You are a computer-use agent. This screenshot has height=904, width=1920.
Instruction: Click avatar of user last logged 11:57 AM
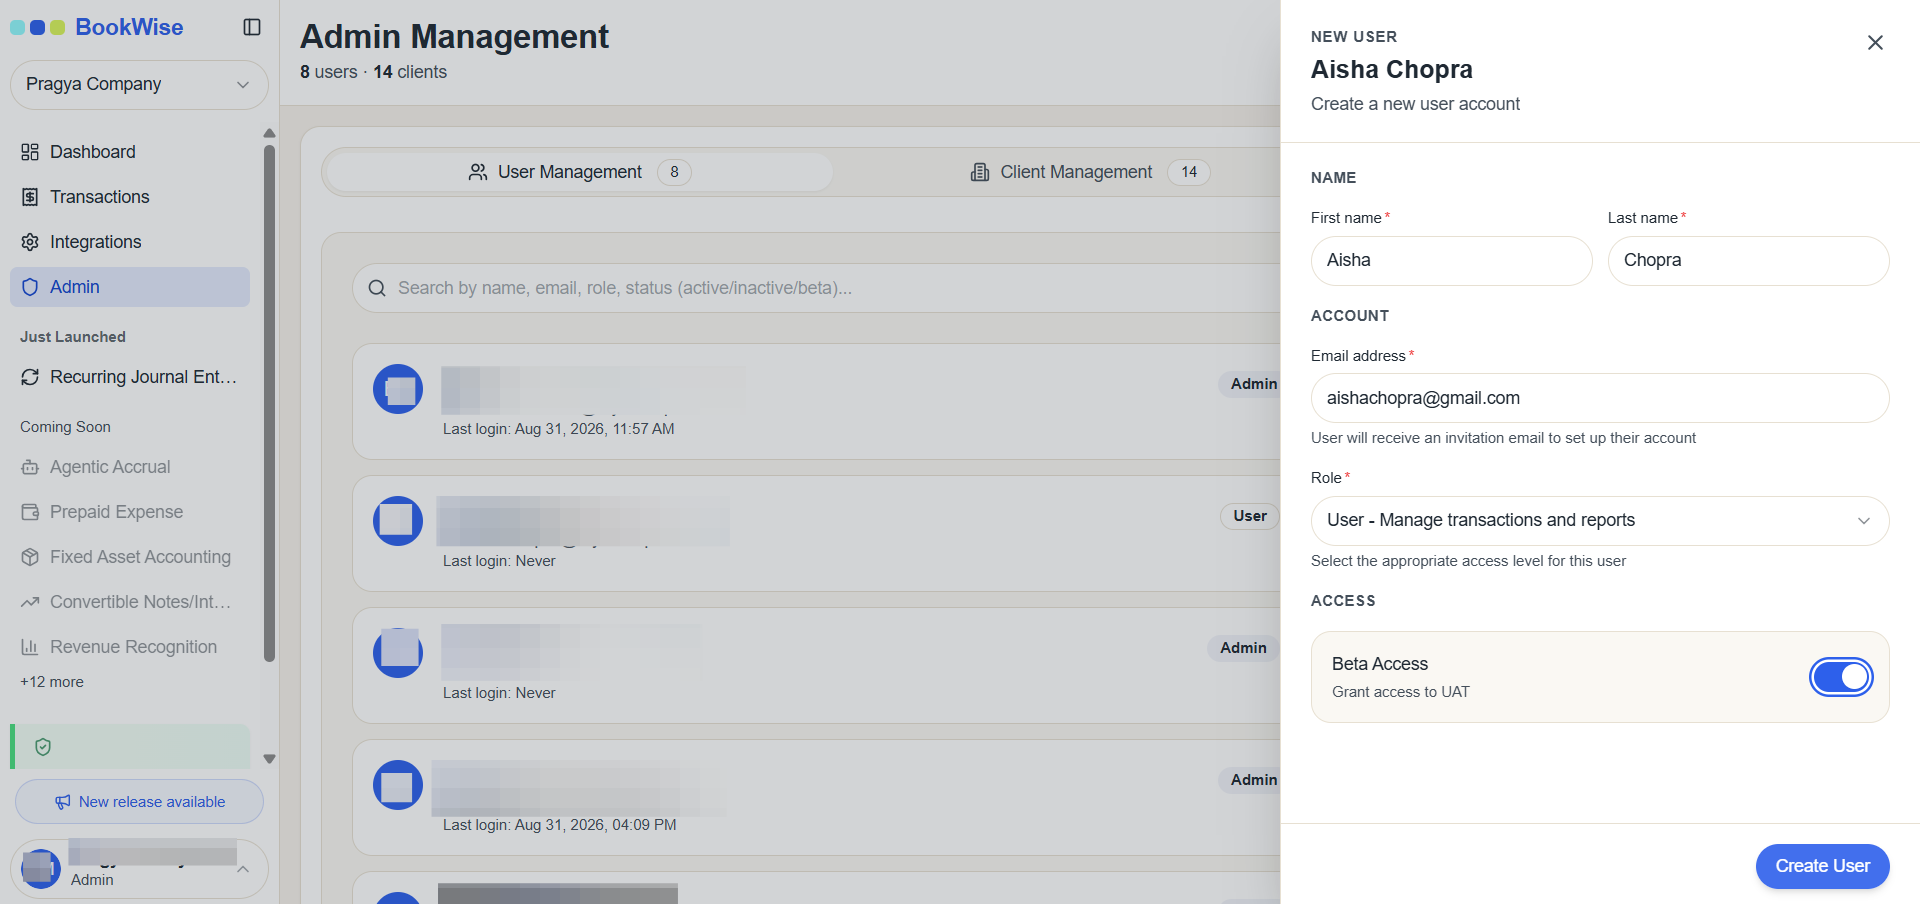[398, 389]
